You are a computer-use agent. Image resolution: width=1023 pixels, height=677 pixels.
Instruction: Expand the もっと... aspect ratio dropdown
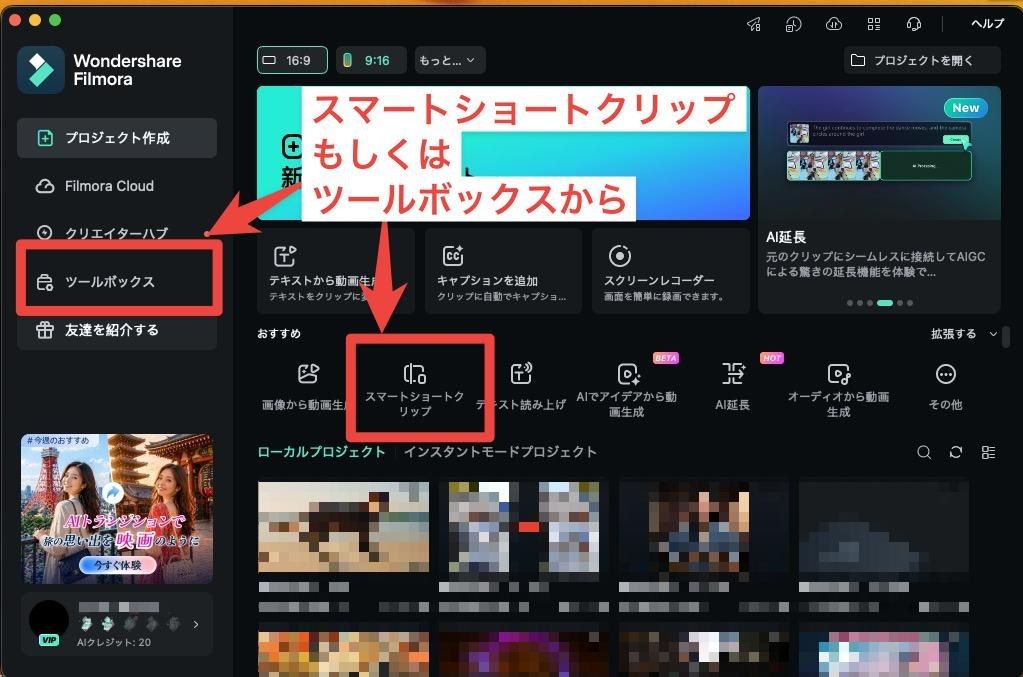click(x=450, y=60)
